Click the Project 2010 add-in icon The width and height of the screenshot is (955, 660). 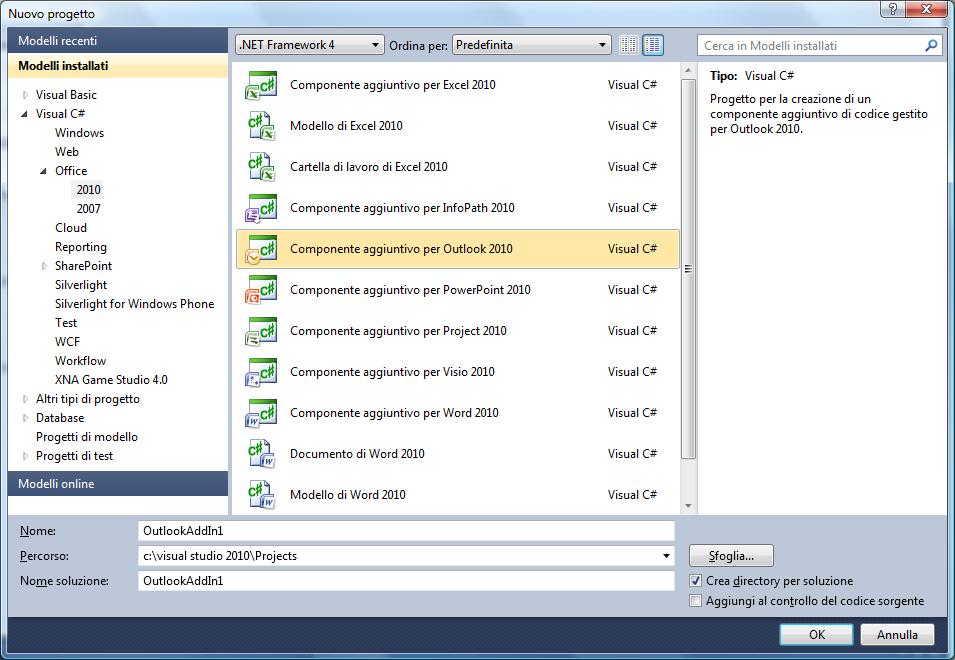point(261,331)
